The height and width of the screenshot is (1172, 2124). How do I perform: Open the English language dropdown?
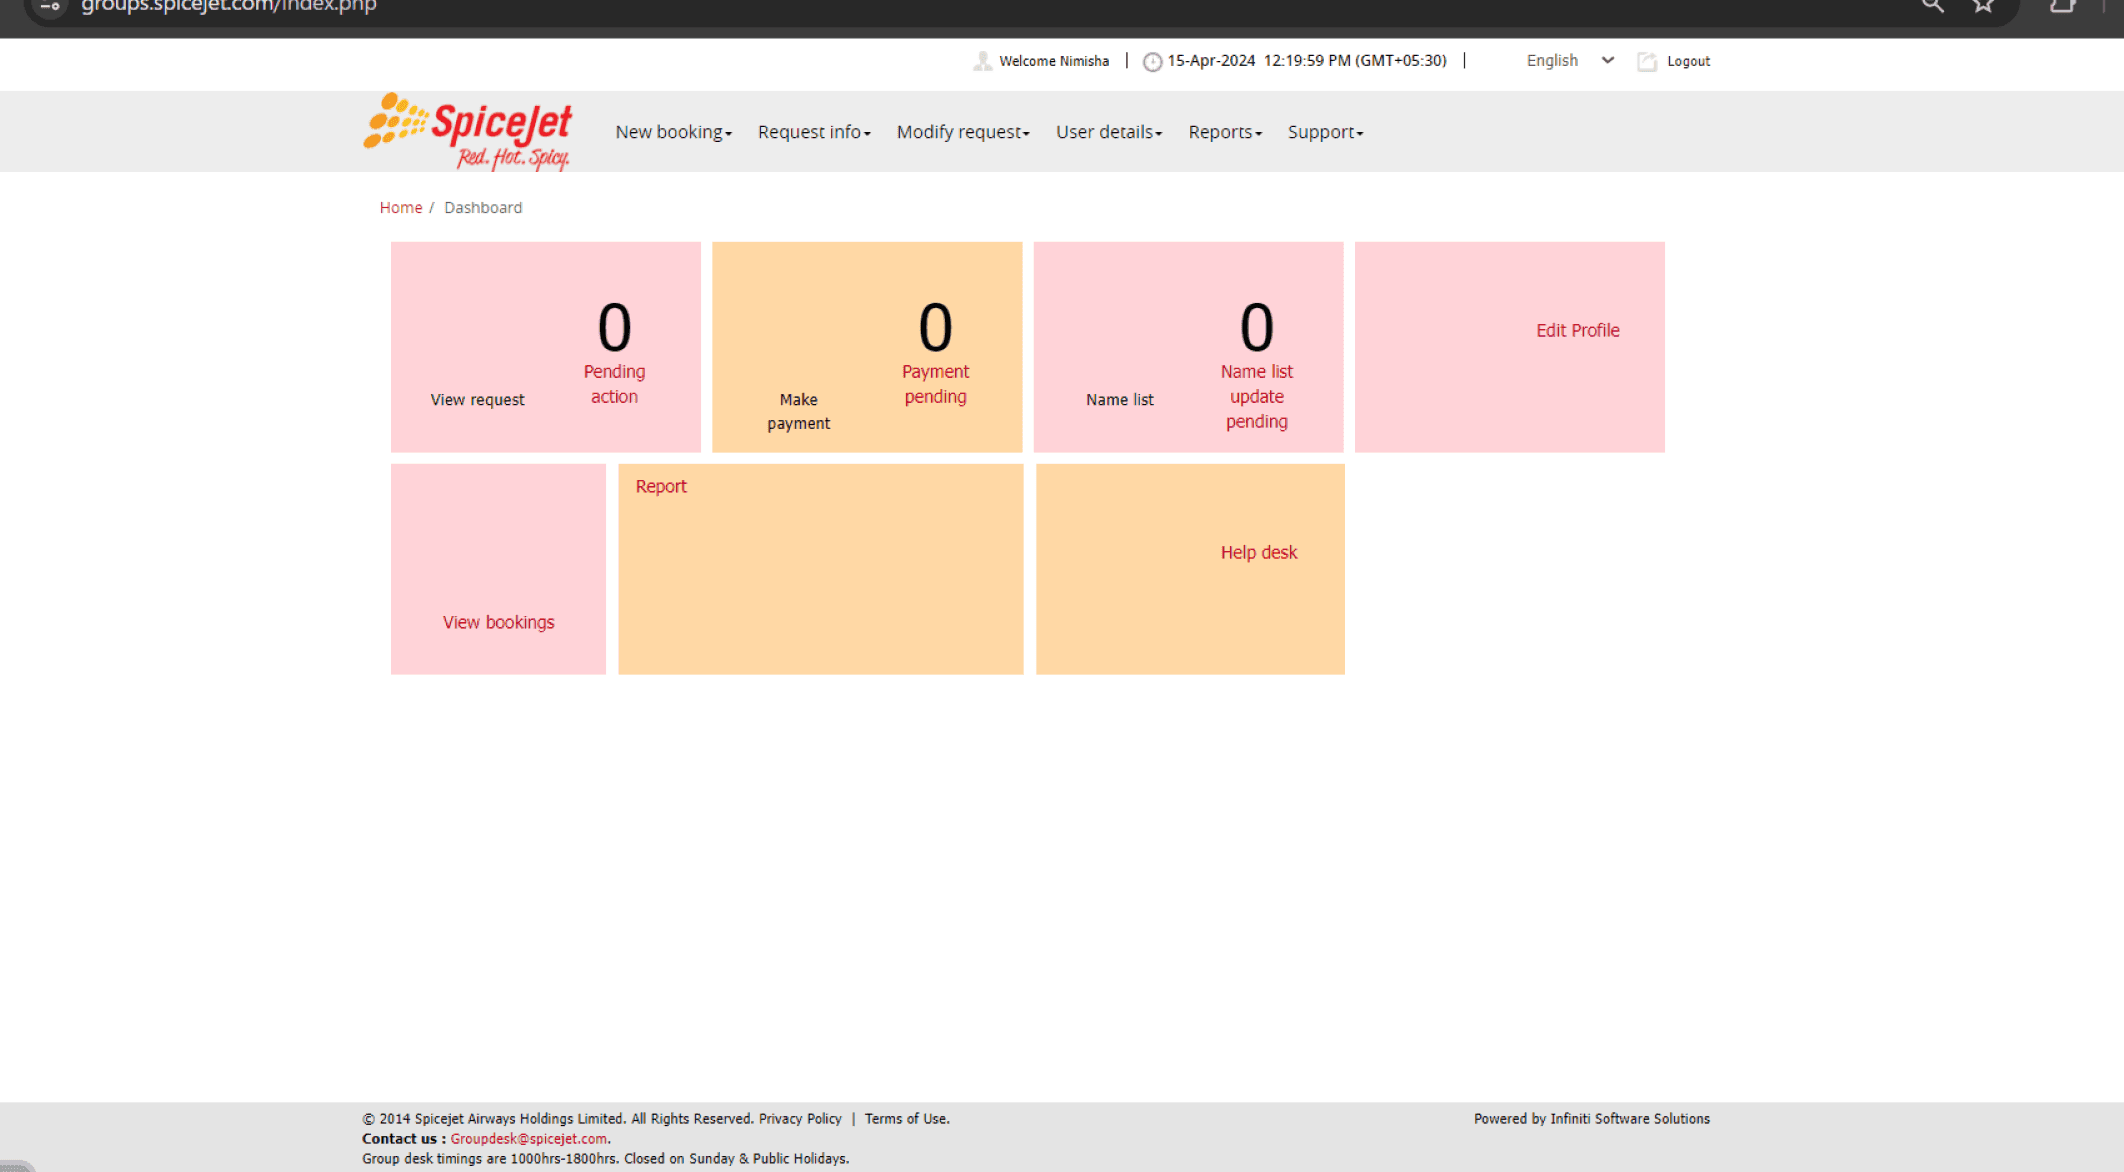(x=1568, y=61)
